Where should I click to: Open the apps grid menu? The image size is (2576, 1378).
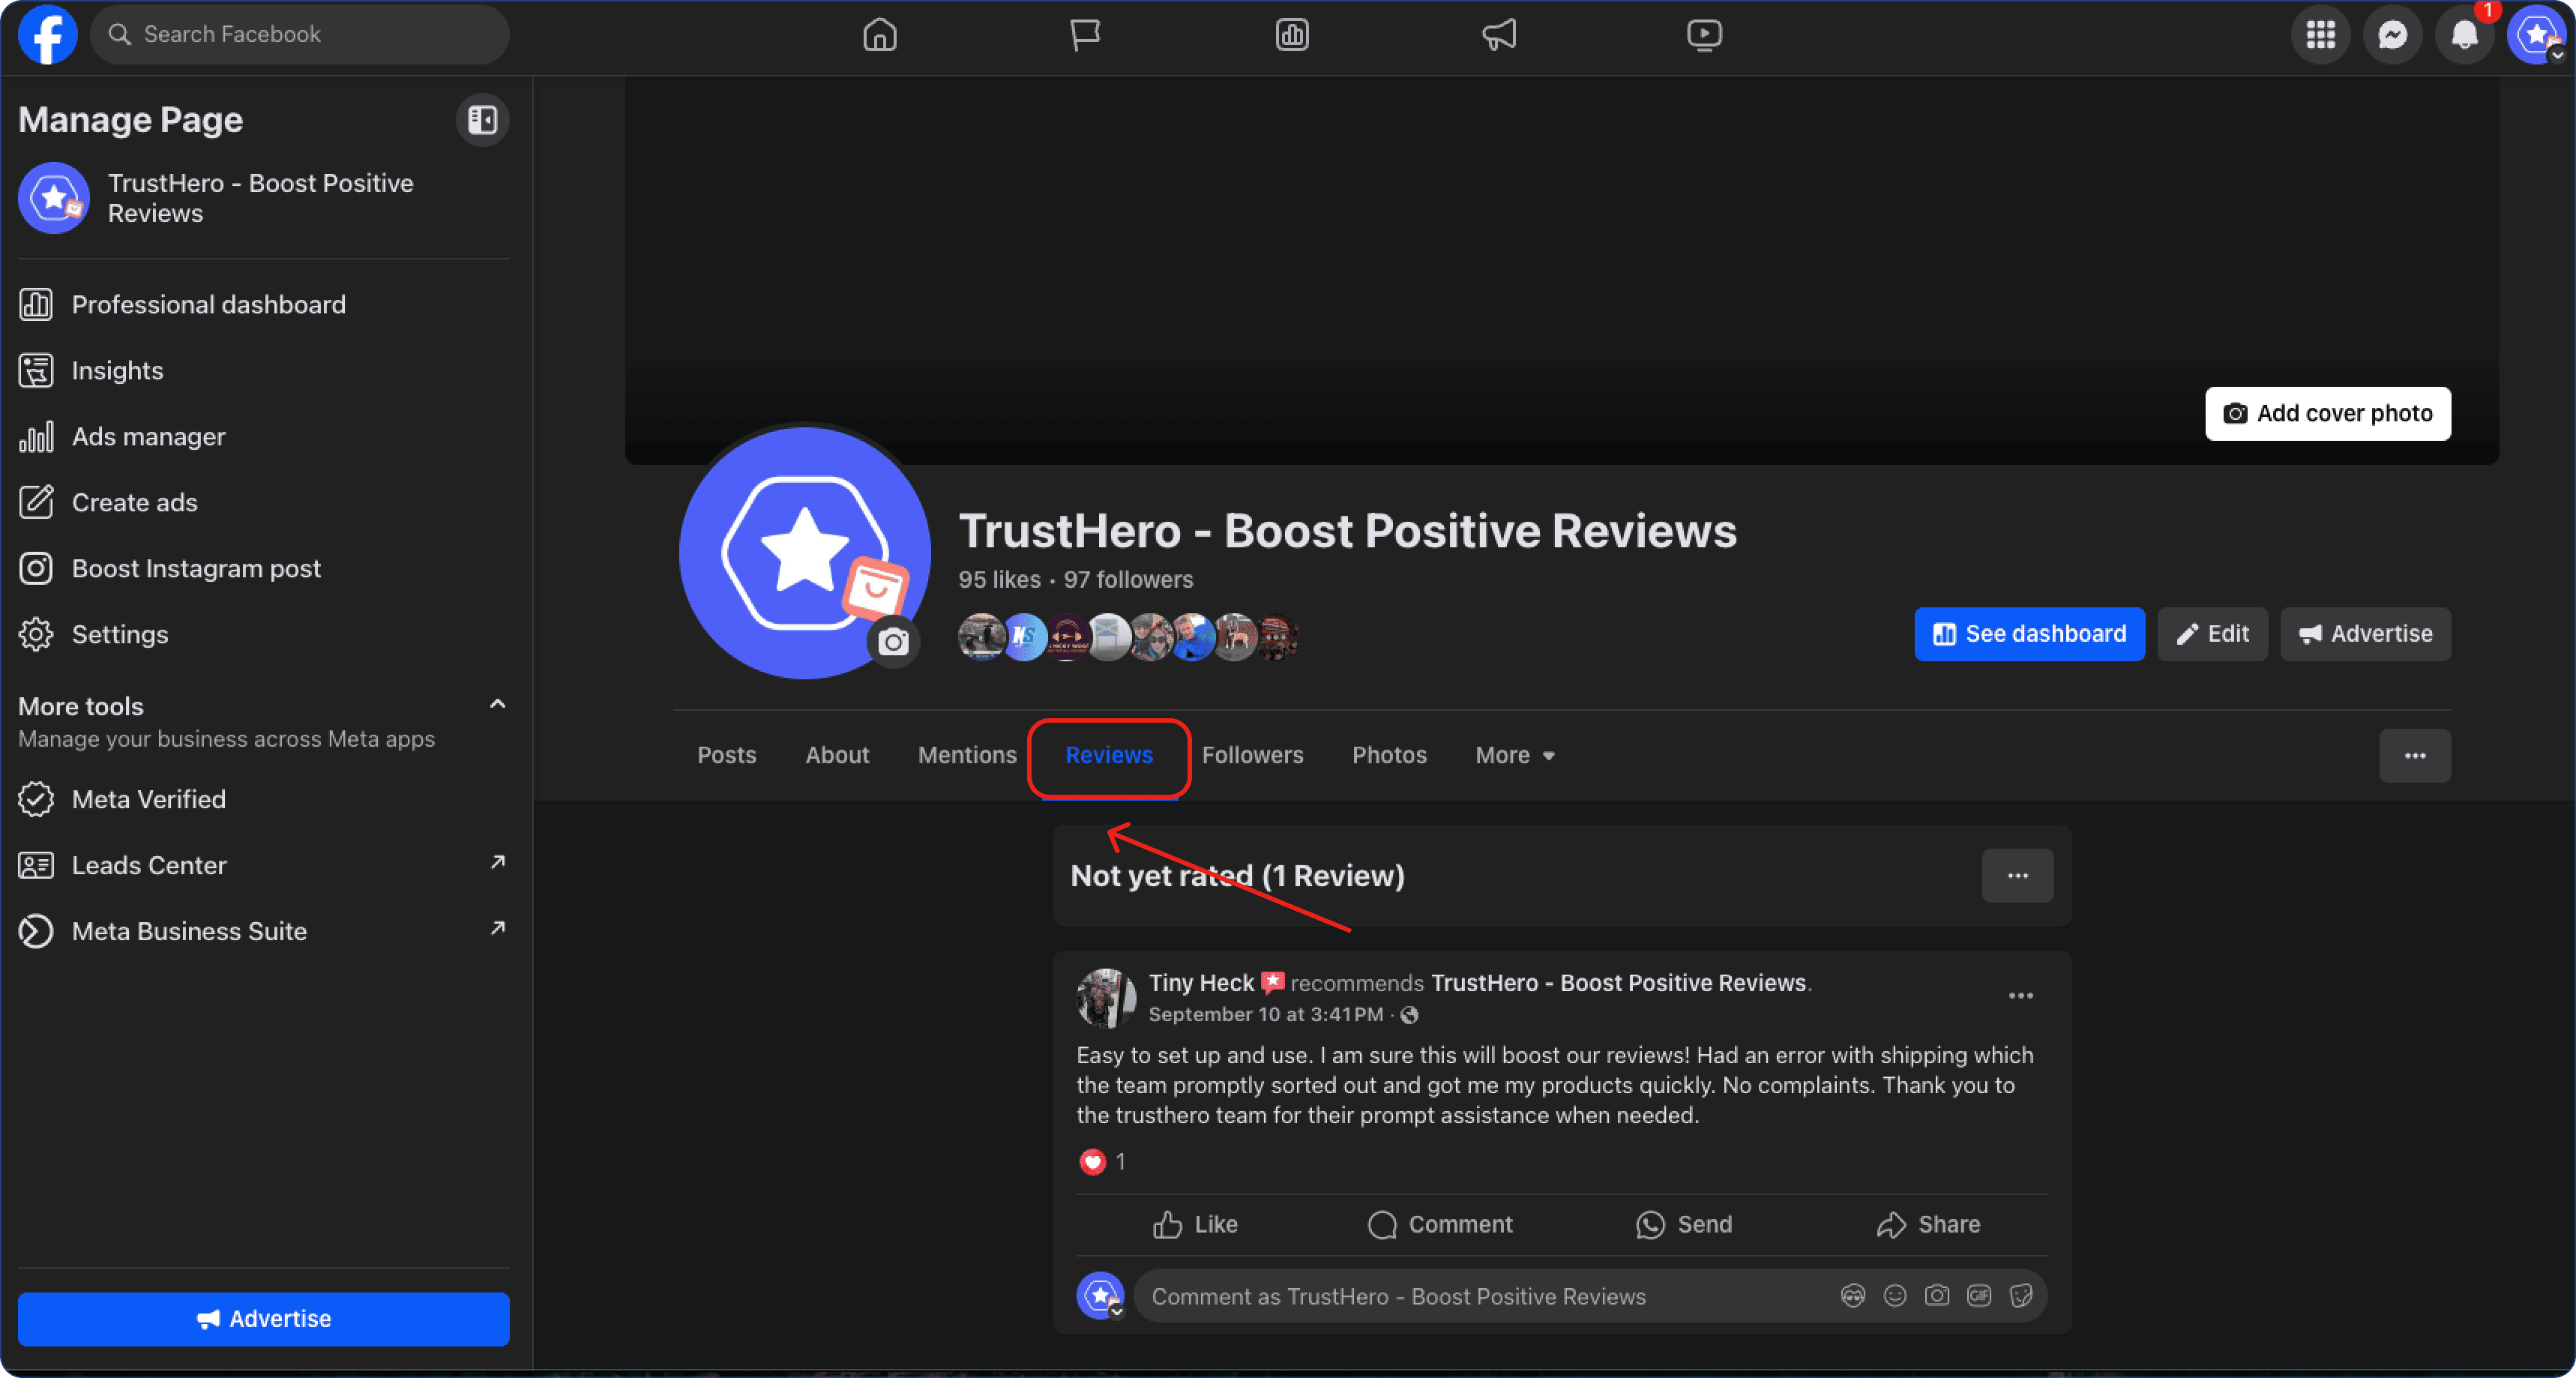(2320, 35)
